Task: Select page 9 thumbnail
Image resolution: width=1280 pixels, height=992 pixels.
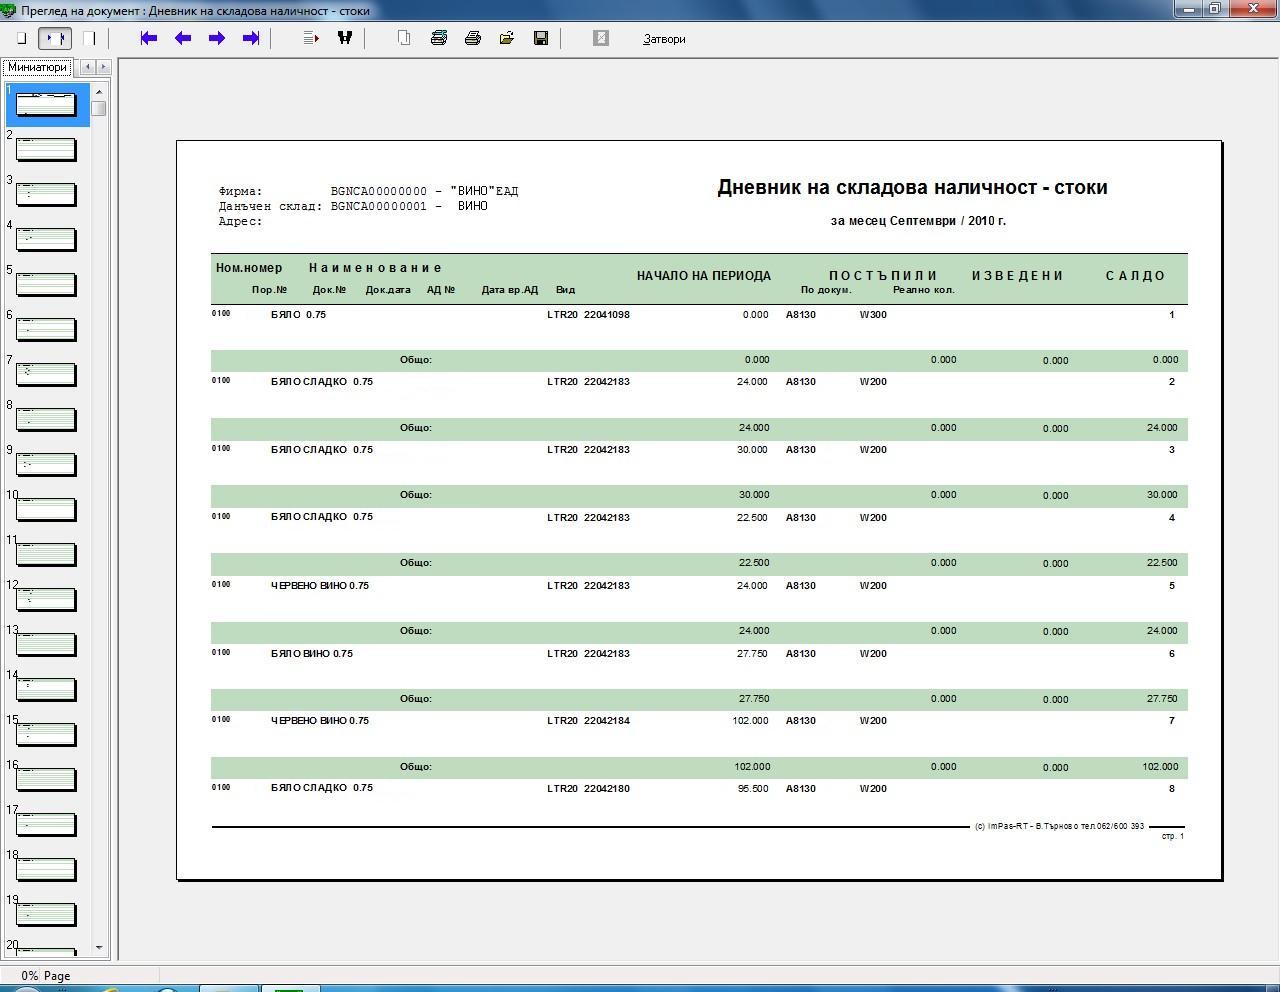Action: 46,464
